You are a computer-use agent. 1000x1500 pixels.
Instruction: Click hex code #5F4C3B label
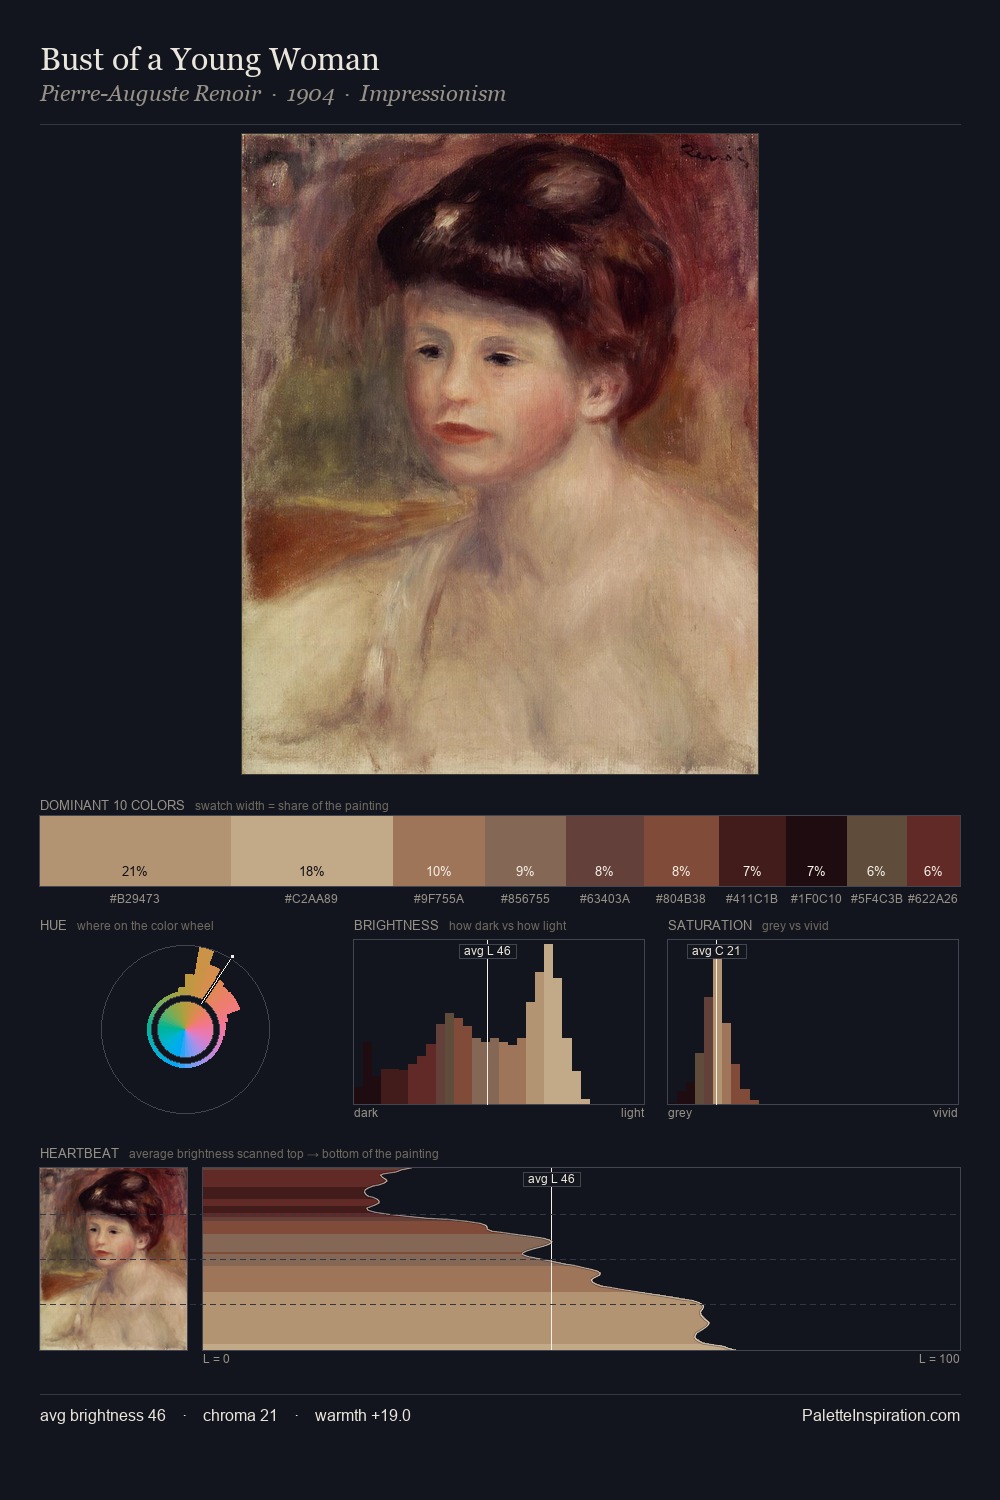(x=877, y=899)
